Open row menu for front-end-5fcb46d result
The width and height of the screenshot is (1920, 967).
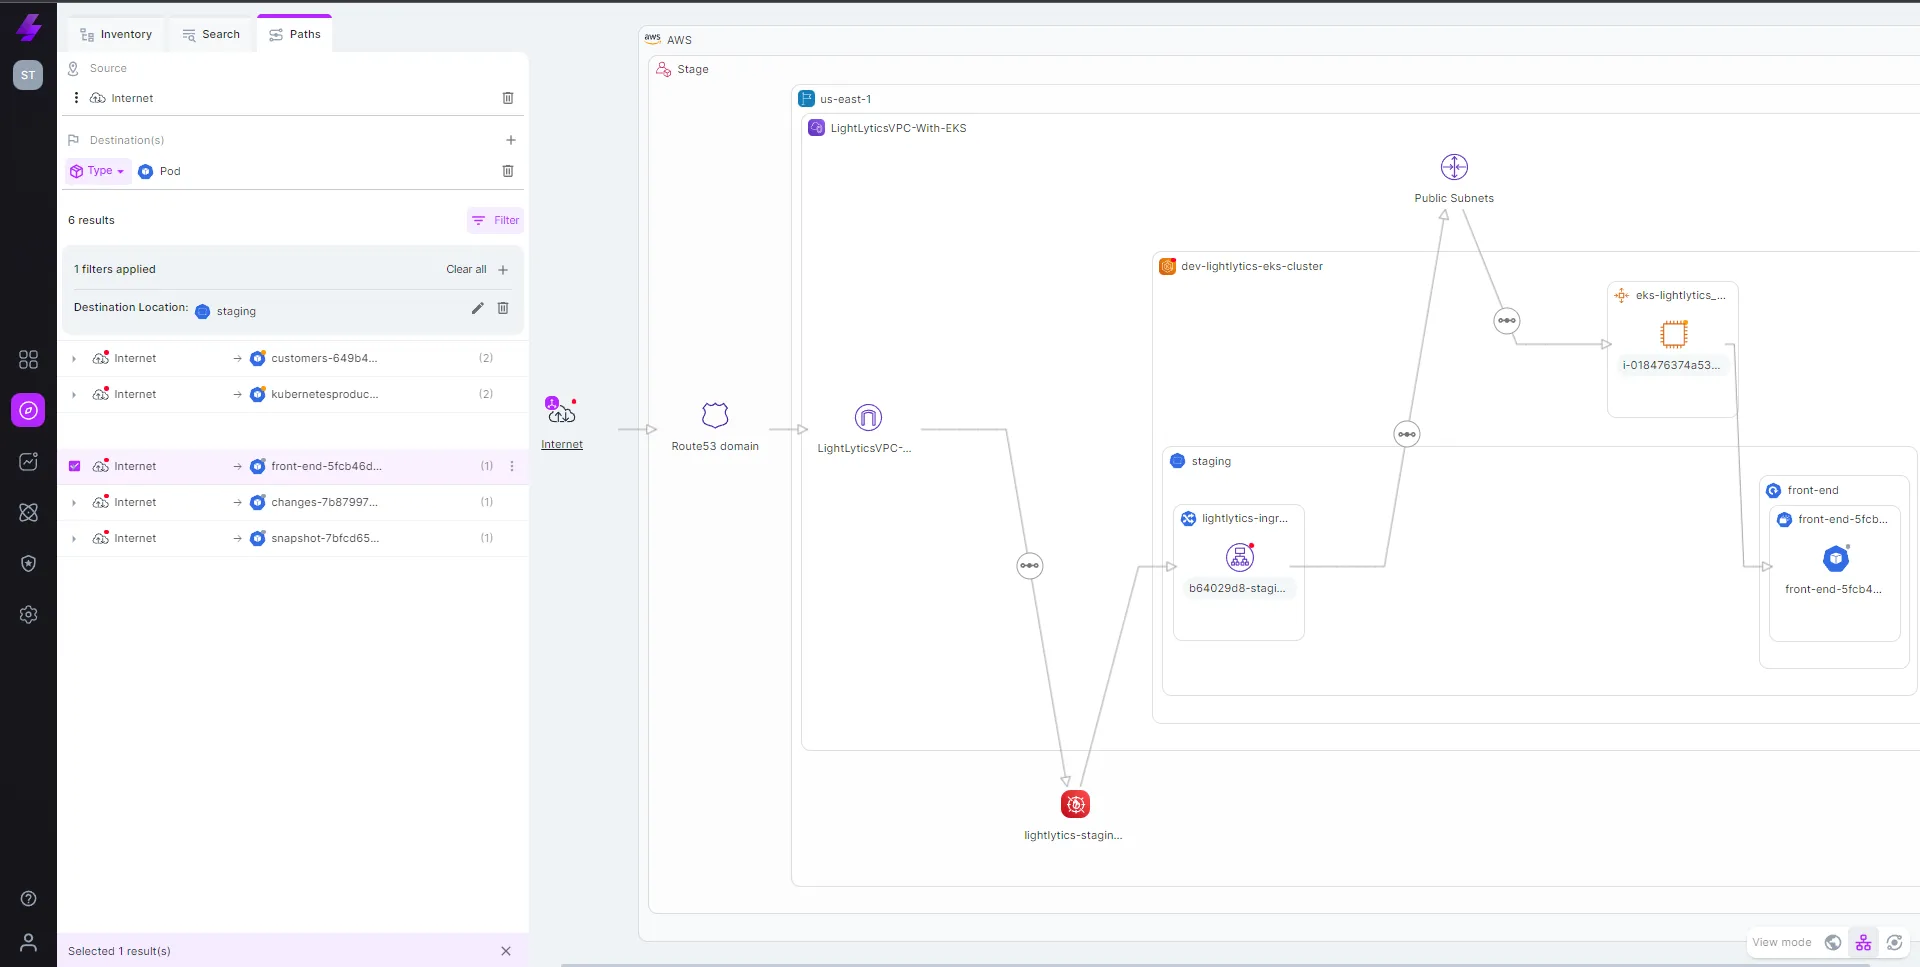click(512, 466)
